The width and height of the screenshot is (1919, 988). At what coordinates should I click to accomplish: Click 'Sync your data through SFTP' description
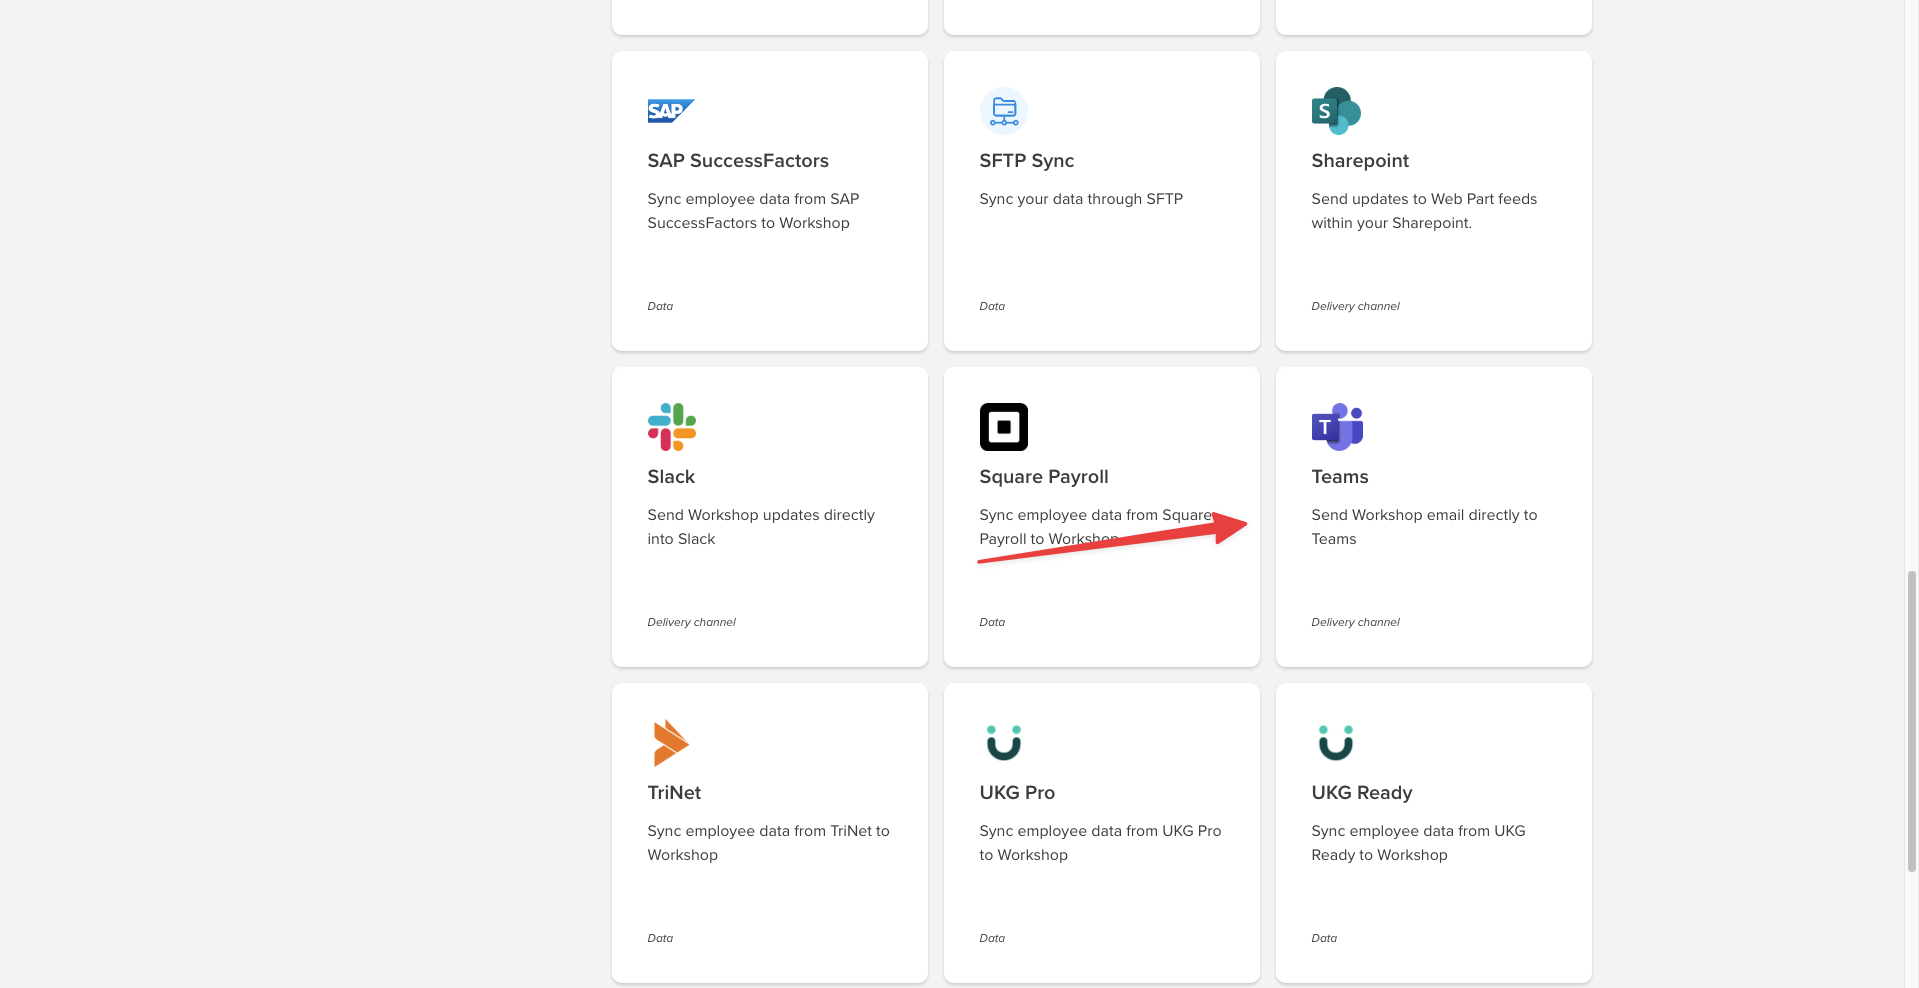(1081, 199)
